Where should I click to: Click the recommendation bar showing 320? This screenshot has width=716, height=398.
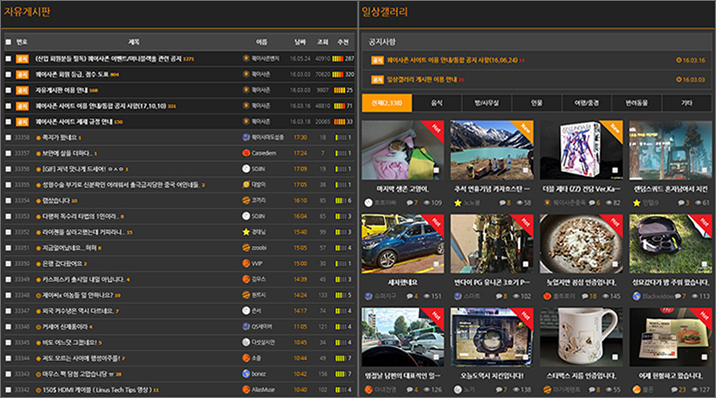(x=338, y=74)
